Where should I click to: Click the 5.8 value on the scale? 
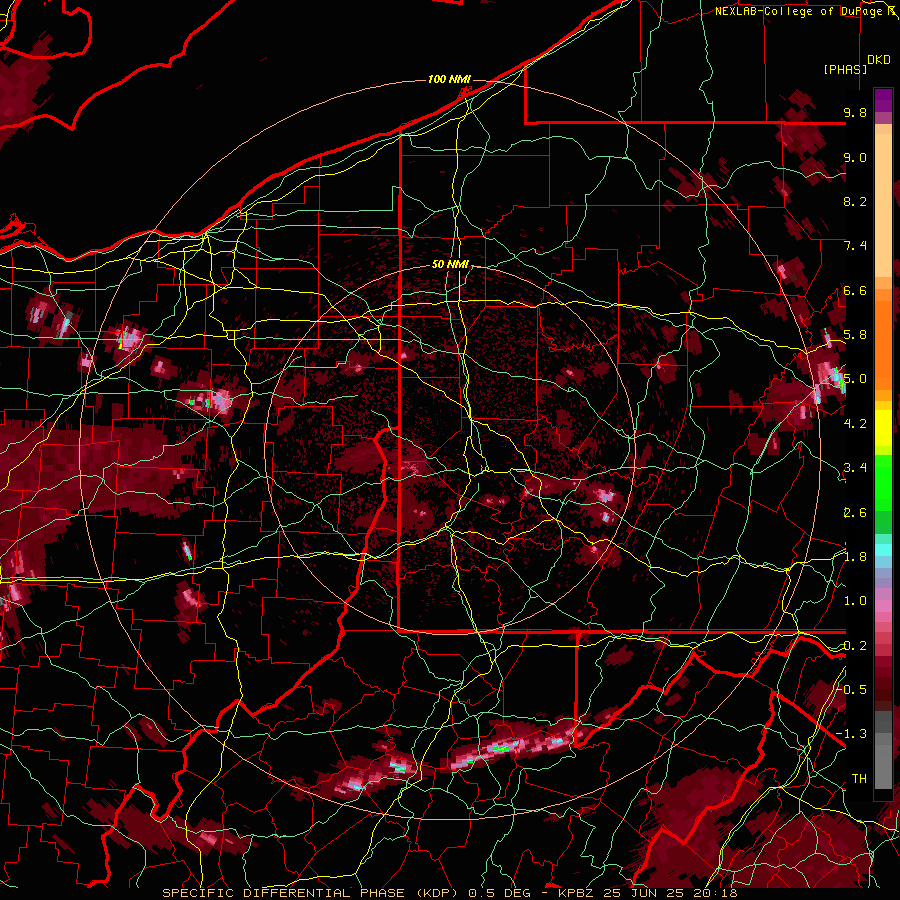855,335
